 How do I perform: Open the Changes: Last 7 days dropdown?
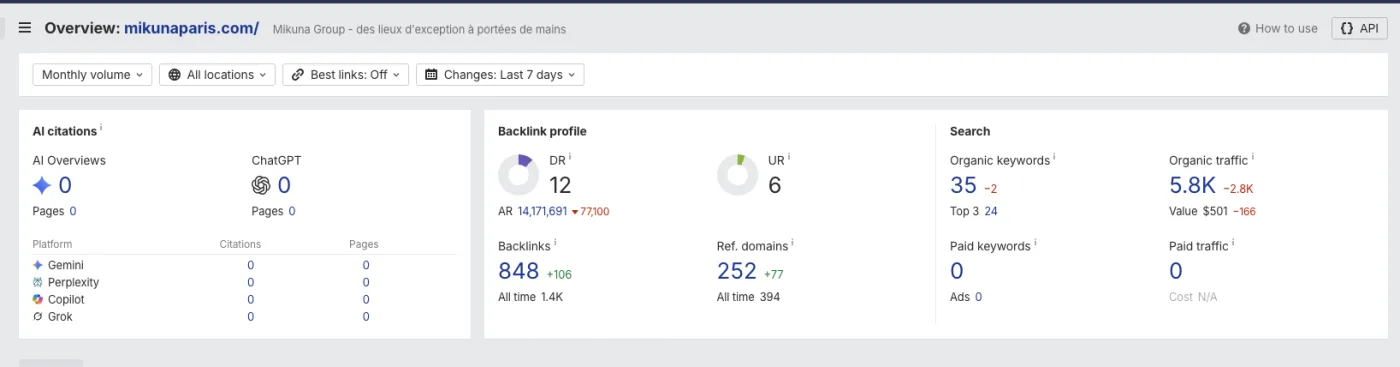coord(500,75)
